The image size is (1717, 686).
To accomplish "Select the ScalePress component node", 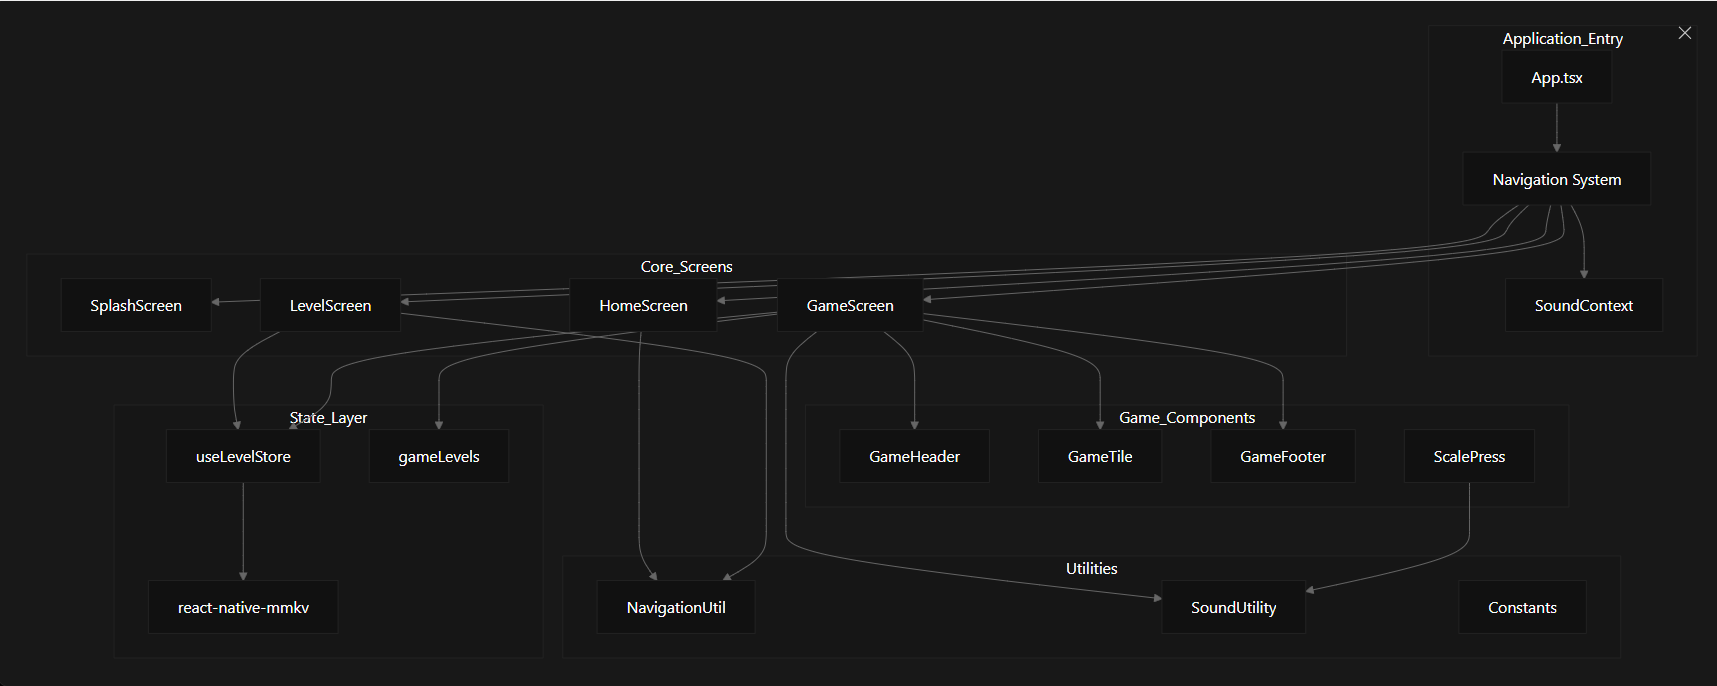I will pos(1469,457).
